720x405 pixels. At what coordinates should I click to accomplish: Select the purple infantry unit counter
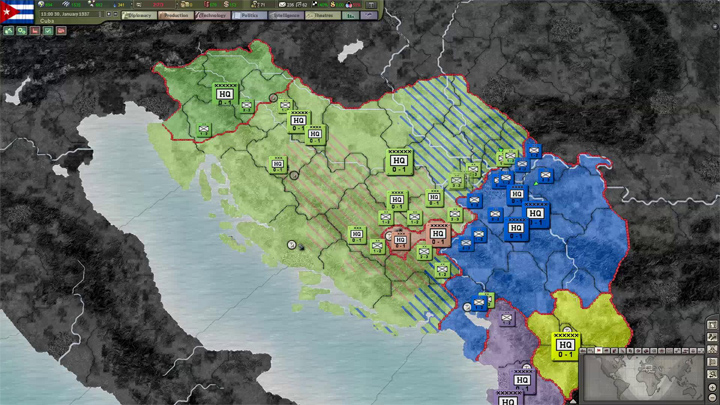(x=506, y=318)
